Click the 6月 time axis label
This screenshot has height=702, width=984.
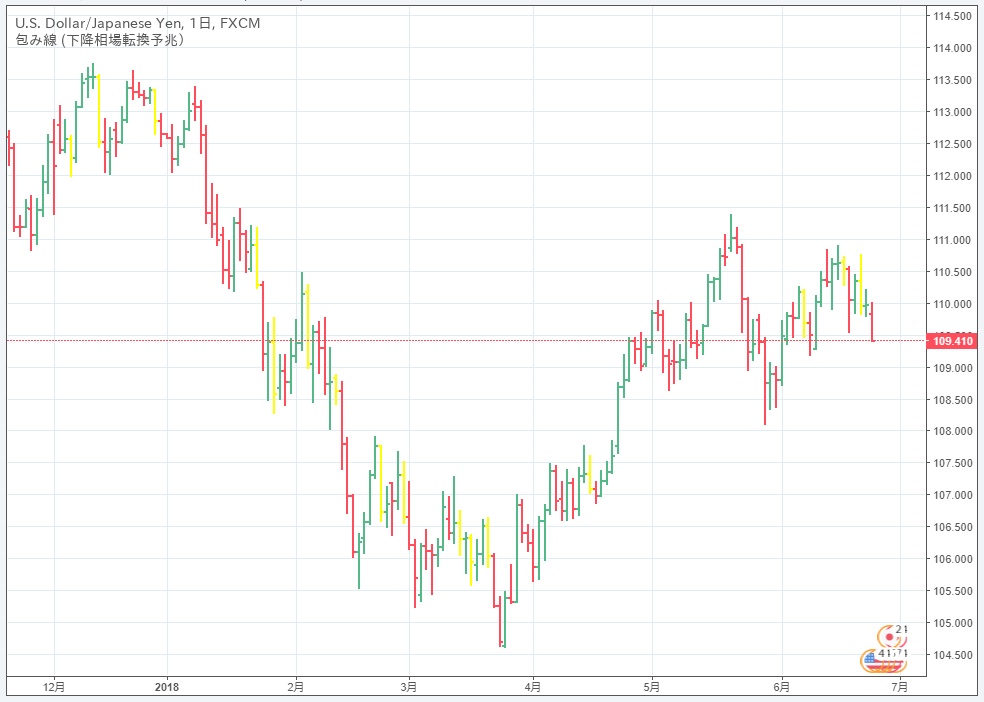[x=782, y=687]
